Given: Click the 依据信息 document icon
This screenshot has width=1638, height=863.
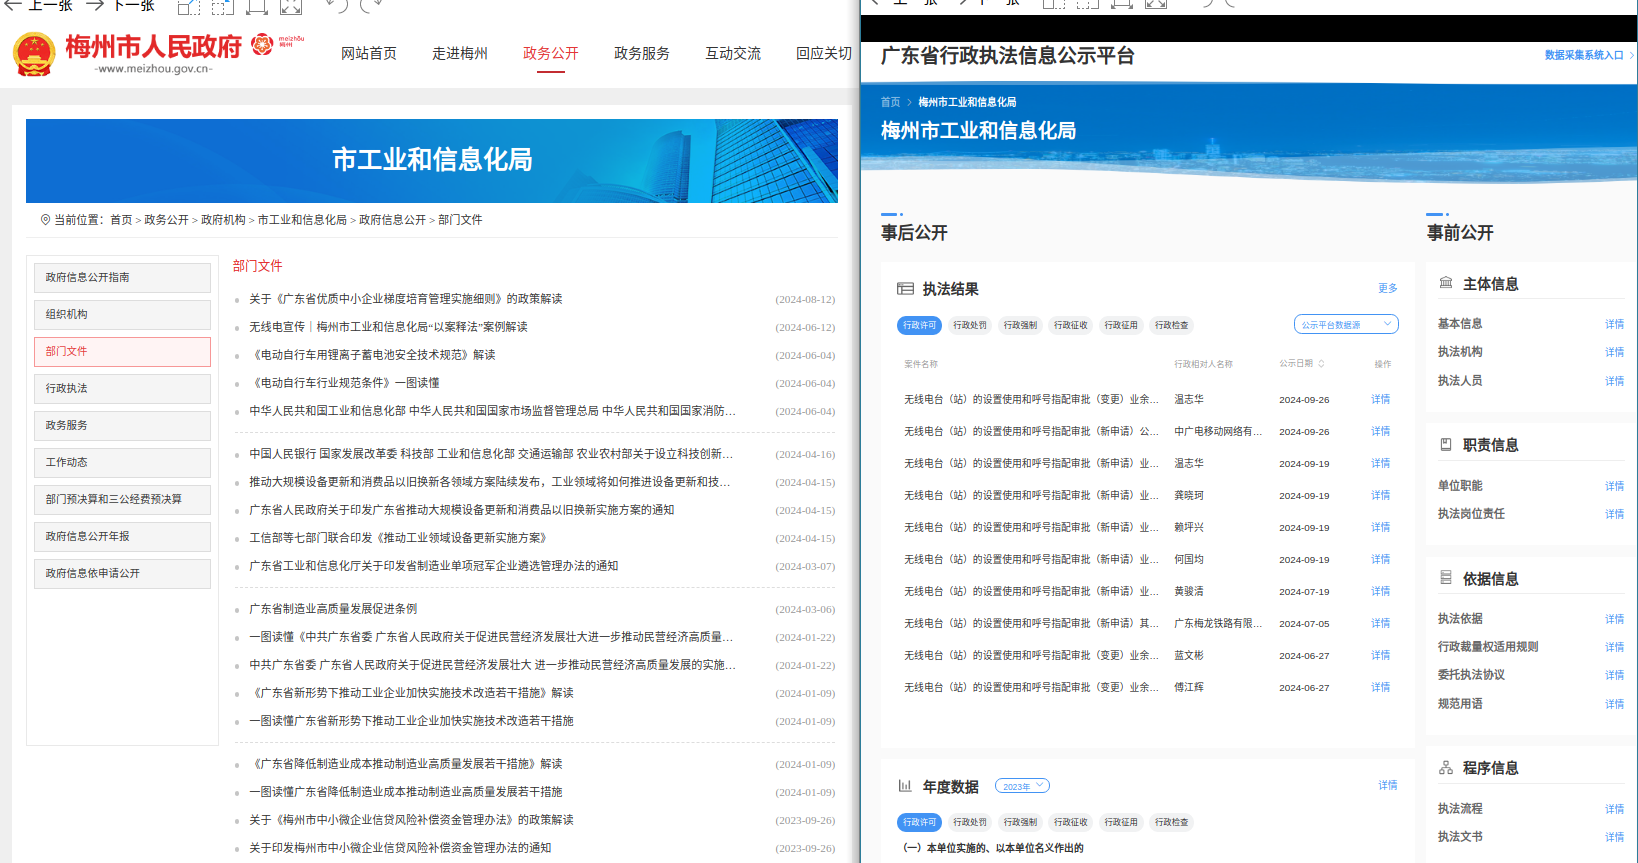Looking at the screenshot, I should pos(1445,578).
